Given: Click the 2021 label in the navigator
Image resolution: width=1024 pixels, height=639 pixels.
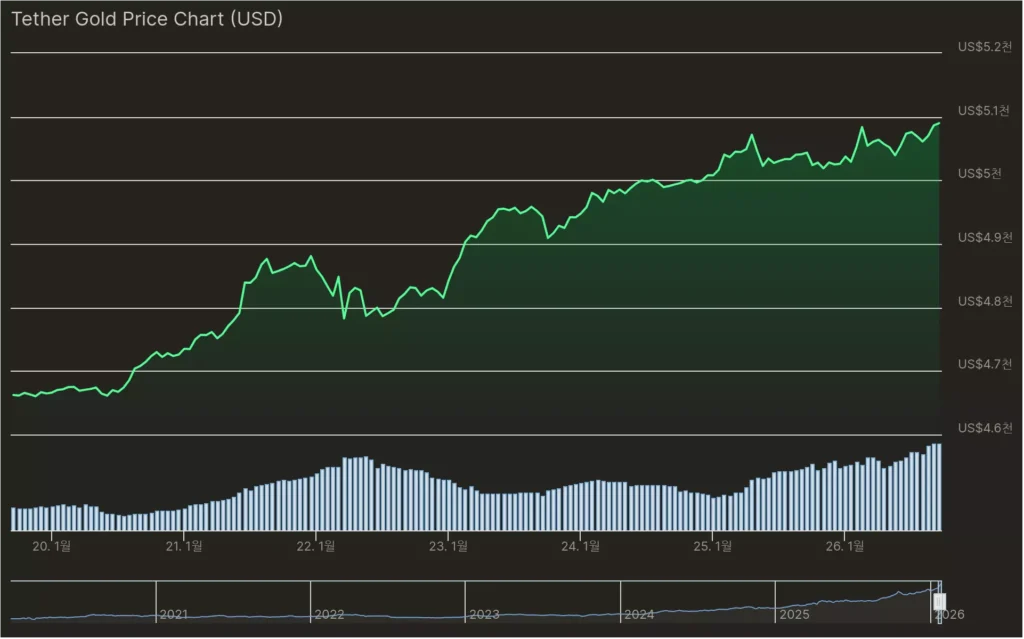Looking at the screenshot, I should (x=174, y=613).
